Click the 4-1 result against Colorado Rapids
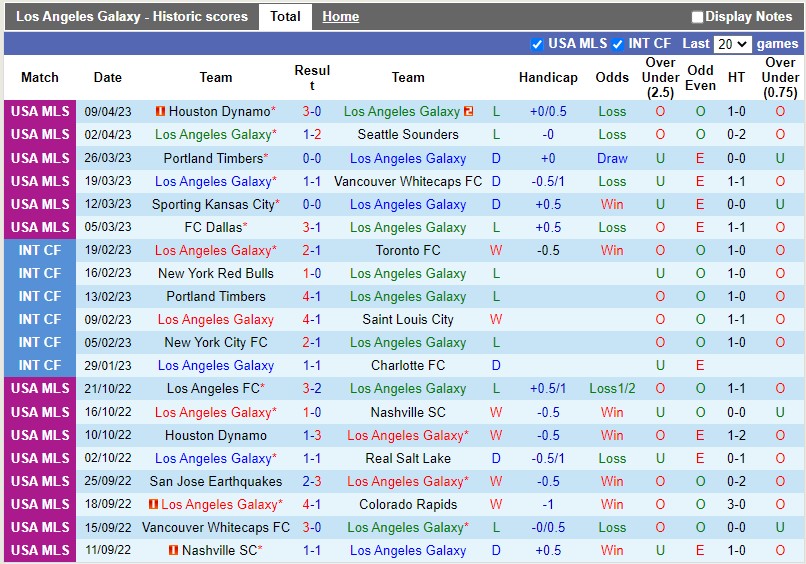This screenshot has height=564, width=806. (312, 504)
